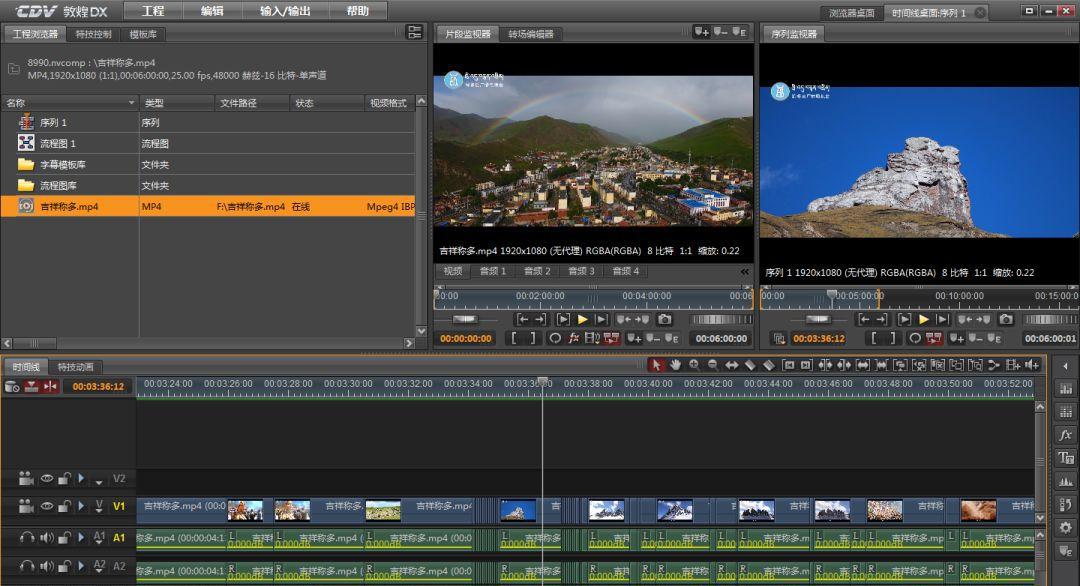Play the sequence monitor
The width and height of the screenshot is (1080, 586).
tap(924, 320)
